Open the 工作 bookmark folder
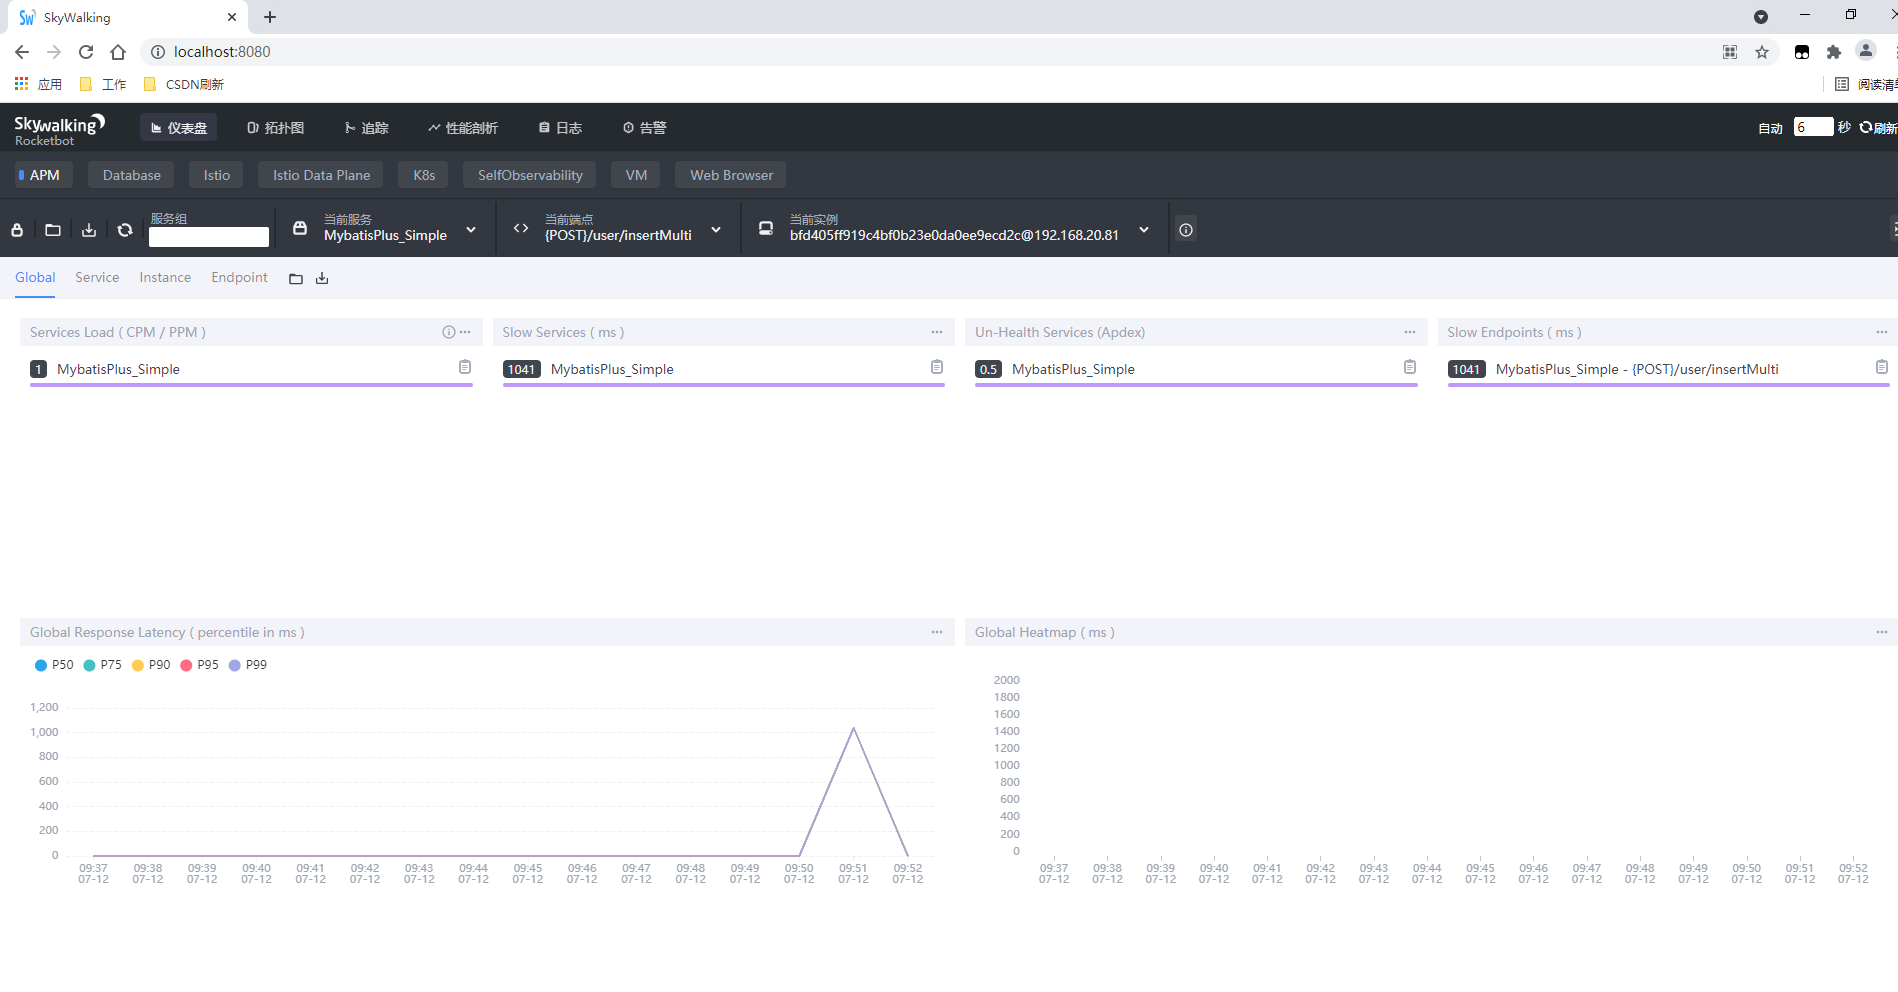Screen dimensions: 1898x992 click(x=103, y=85)
